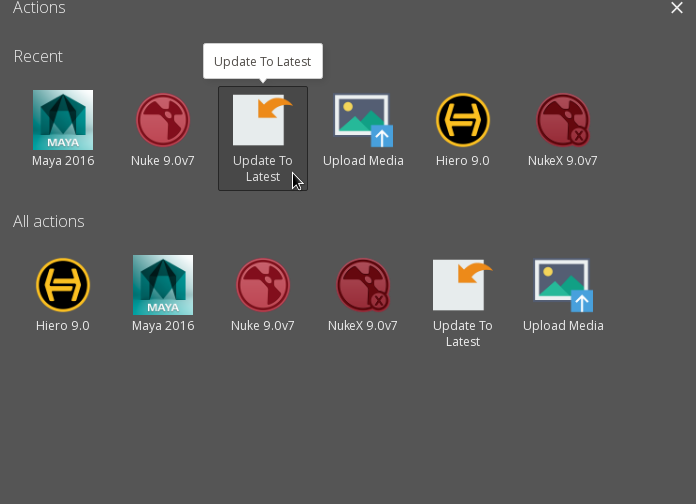Run Update To Latest under All actions
This screenshot has height=504, width=696.
click(463, 285)
